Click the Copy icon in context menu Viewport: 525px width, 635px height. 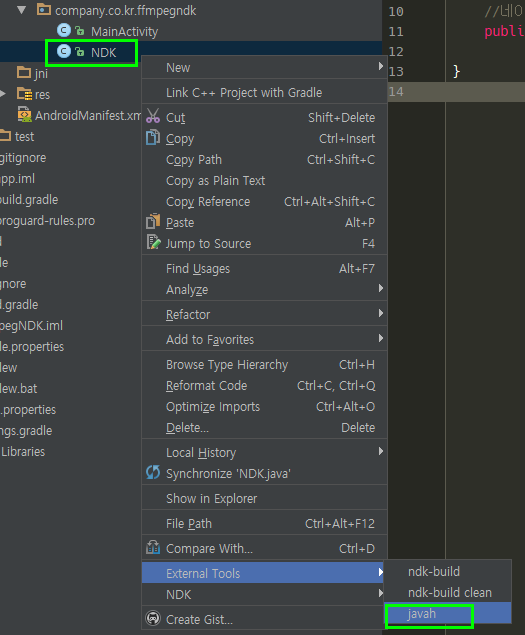153,137
